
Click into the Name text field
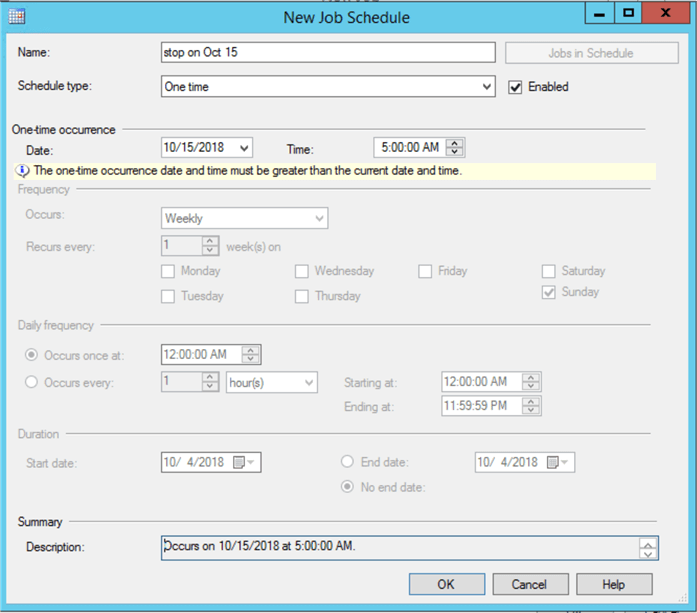coord(327,52)
